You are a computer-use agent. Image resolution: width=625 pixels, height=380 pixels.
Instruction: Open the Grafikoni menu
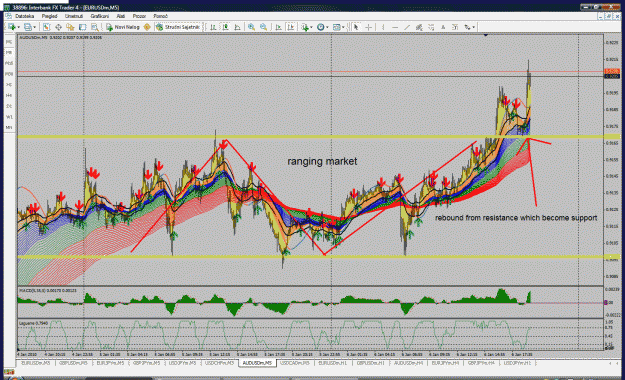[100, 16]
